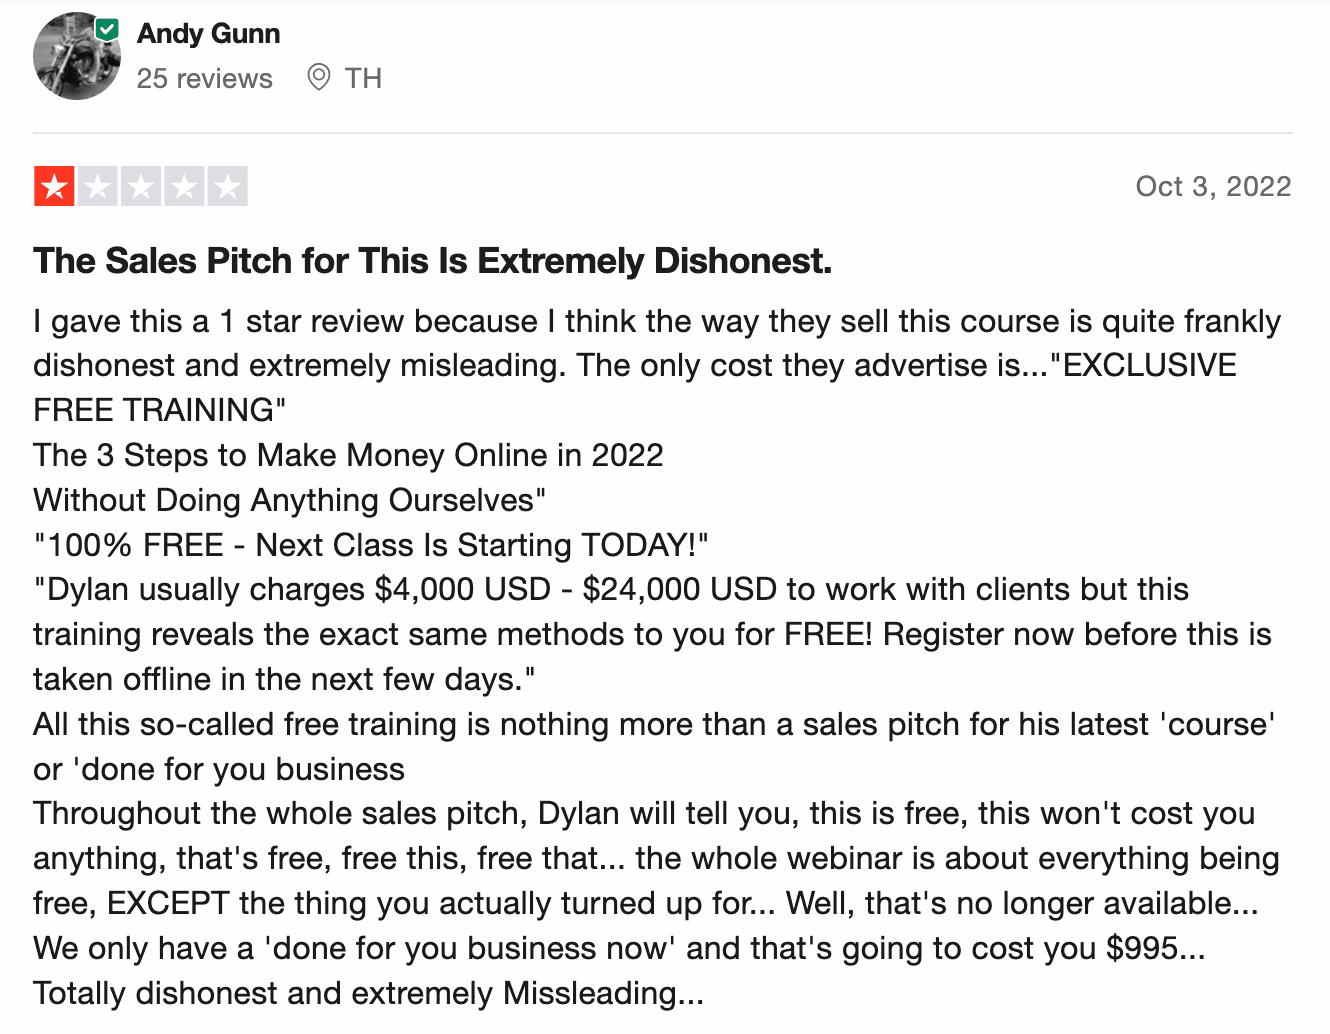This screenshot has height=1034, width=1330.
Task: Click the location pin icon
Action: [319, 77]
